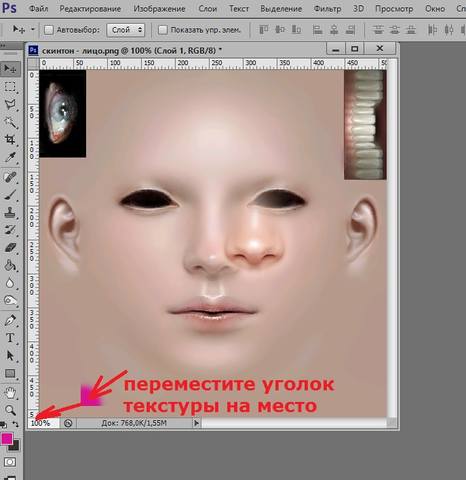Open the Move tool preset picker arrow

[x=33, y=29]
